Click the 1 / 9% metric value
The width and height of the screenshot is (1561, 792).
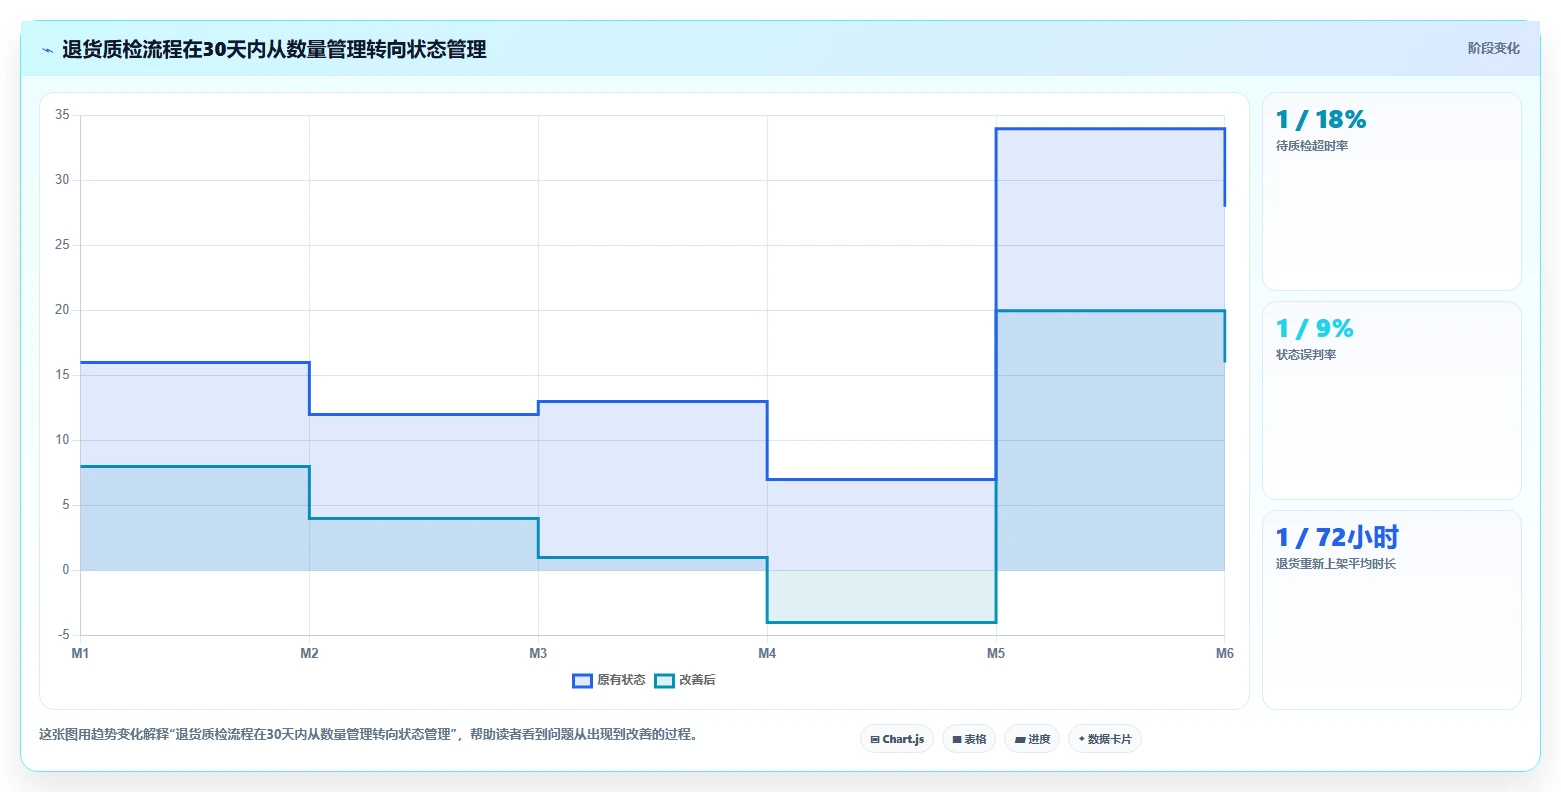[1315, 329]
